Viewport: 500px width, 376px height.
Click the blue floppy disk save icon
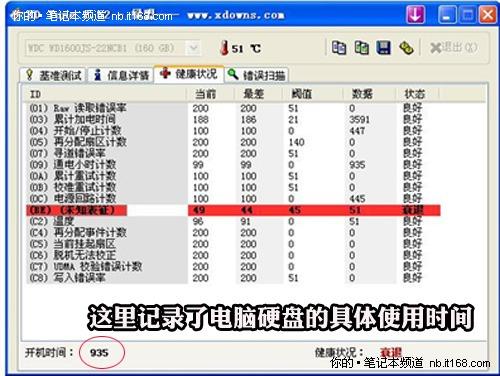pos(384,48)
